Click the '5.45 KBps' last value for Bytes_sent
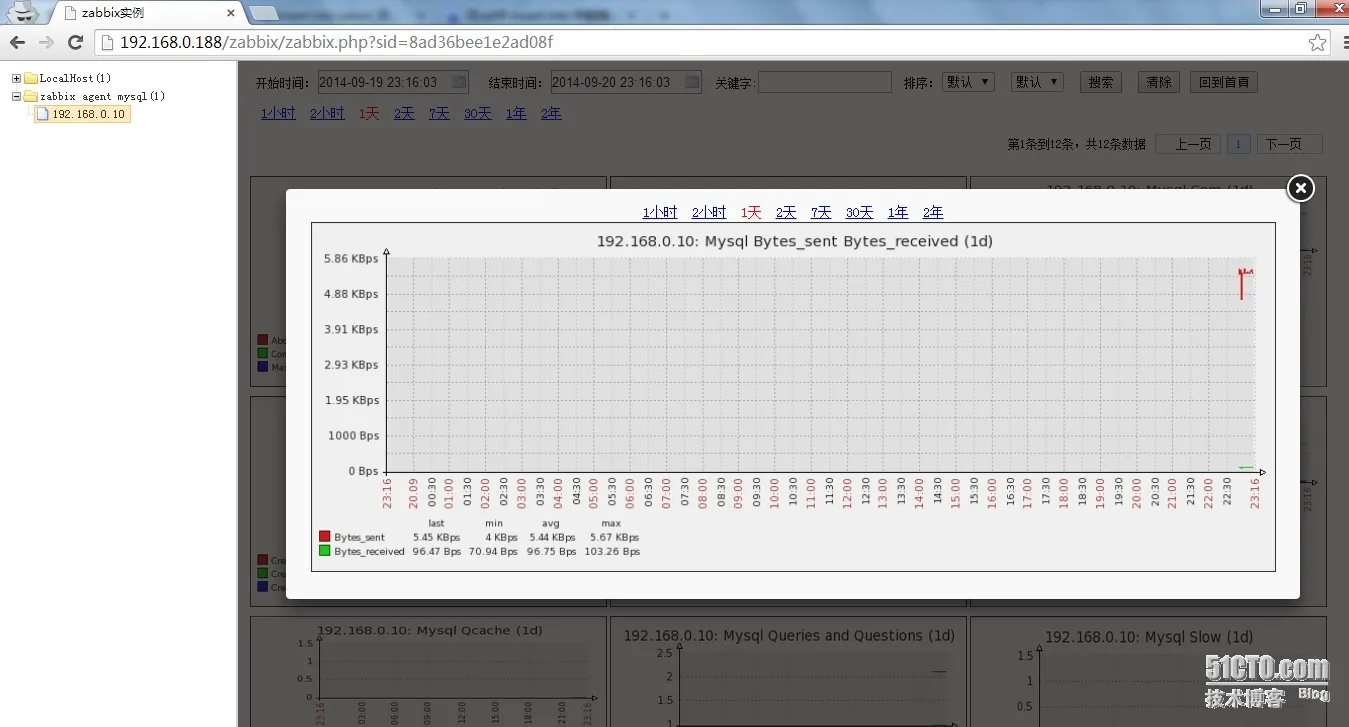This screenshot has width=1349, height=727. 437,537
